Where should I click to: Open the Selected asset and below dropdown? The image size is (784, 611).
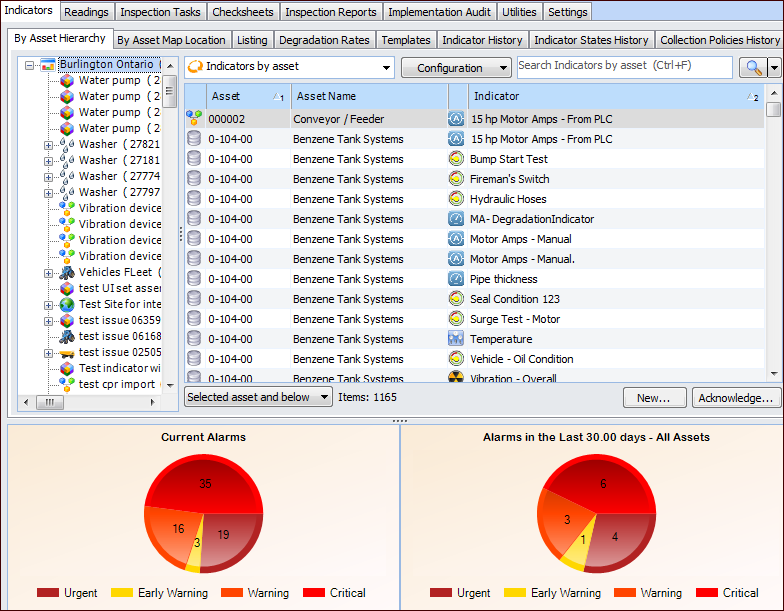pyautogui.click(x=258, y=397)
